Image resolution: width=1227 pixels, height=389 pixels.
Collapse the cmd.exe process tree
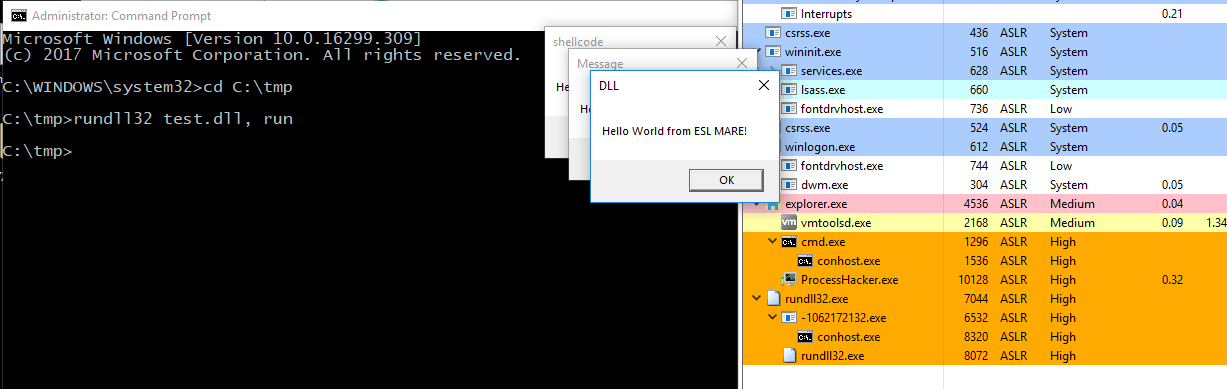(773, 242)
